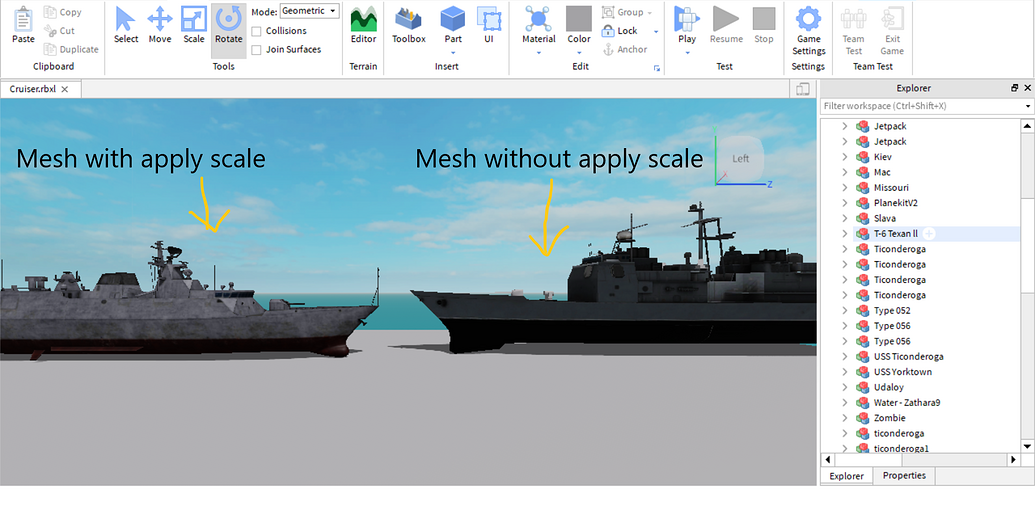Expand the USS Yorktown model
The width and height of the screenshot is (1035, 508).
(844, 371)
